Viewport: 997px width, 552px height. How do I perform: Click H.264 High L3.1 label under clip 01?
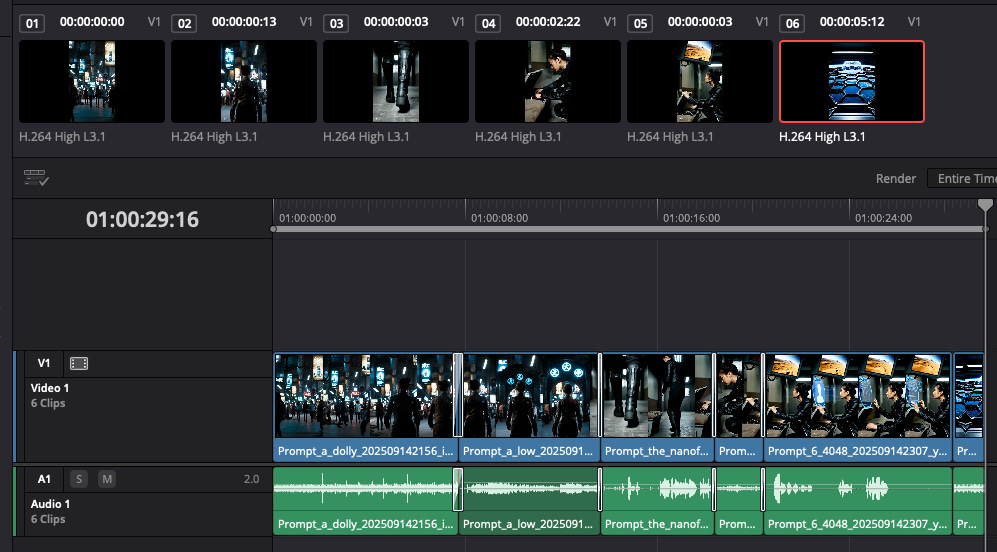point(62,137)
